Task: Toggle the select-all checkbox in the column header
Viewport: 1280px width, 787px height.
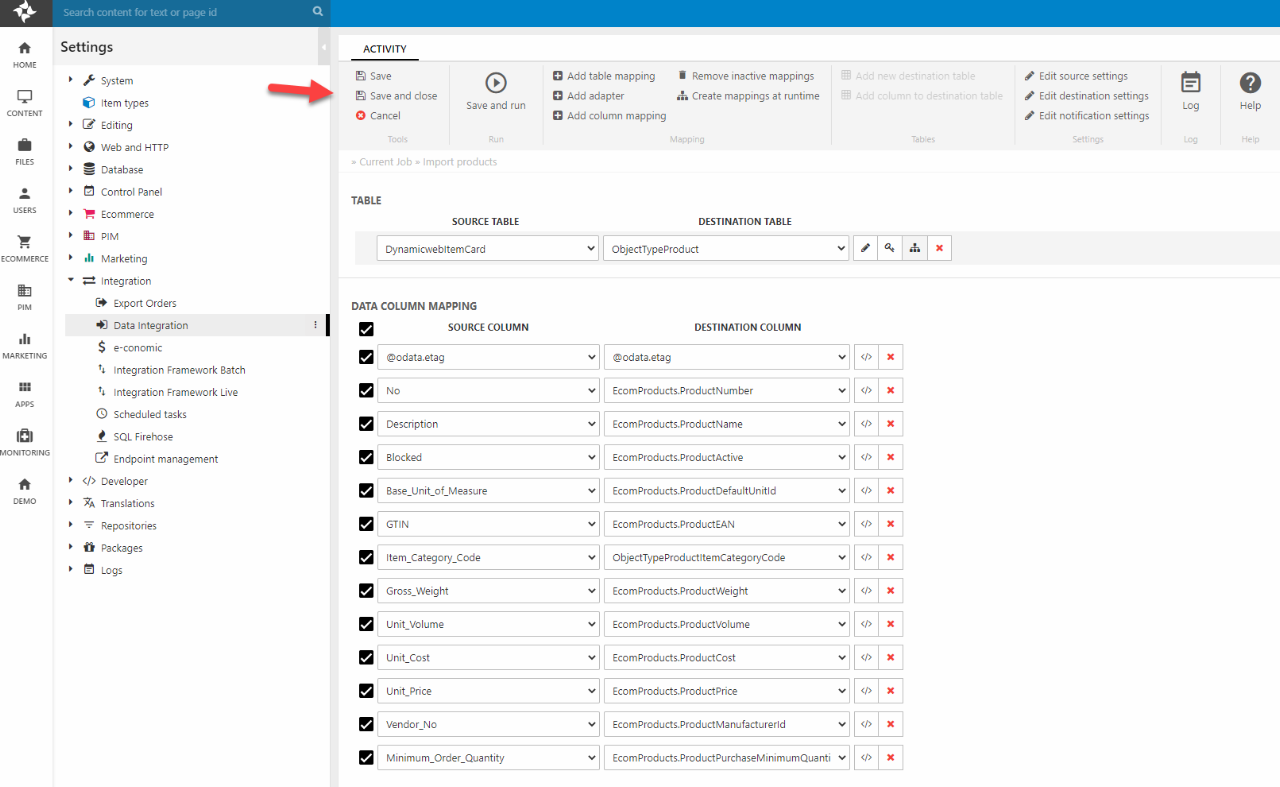Action: (x=366, y=329)
